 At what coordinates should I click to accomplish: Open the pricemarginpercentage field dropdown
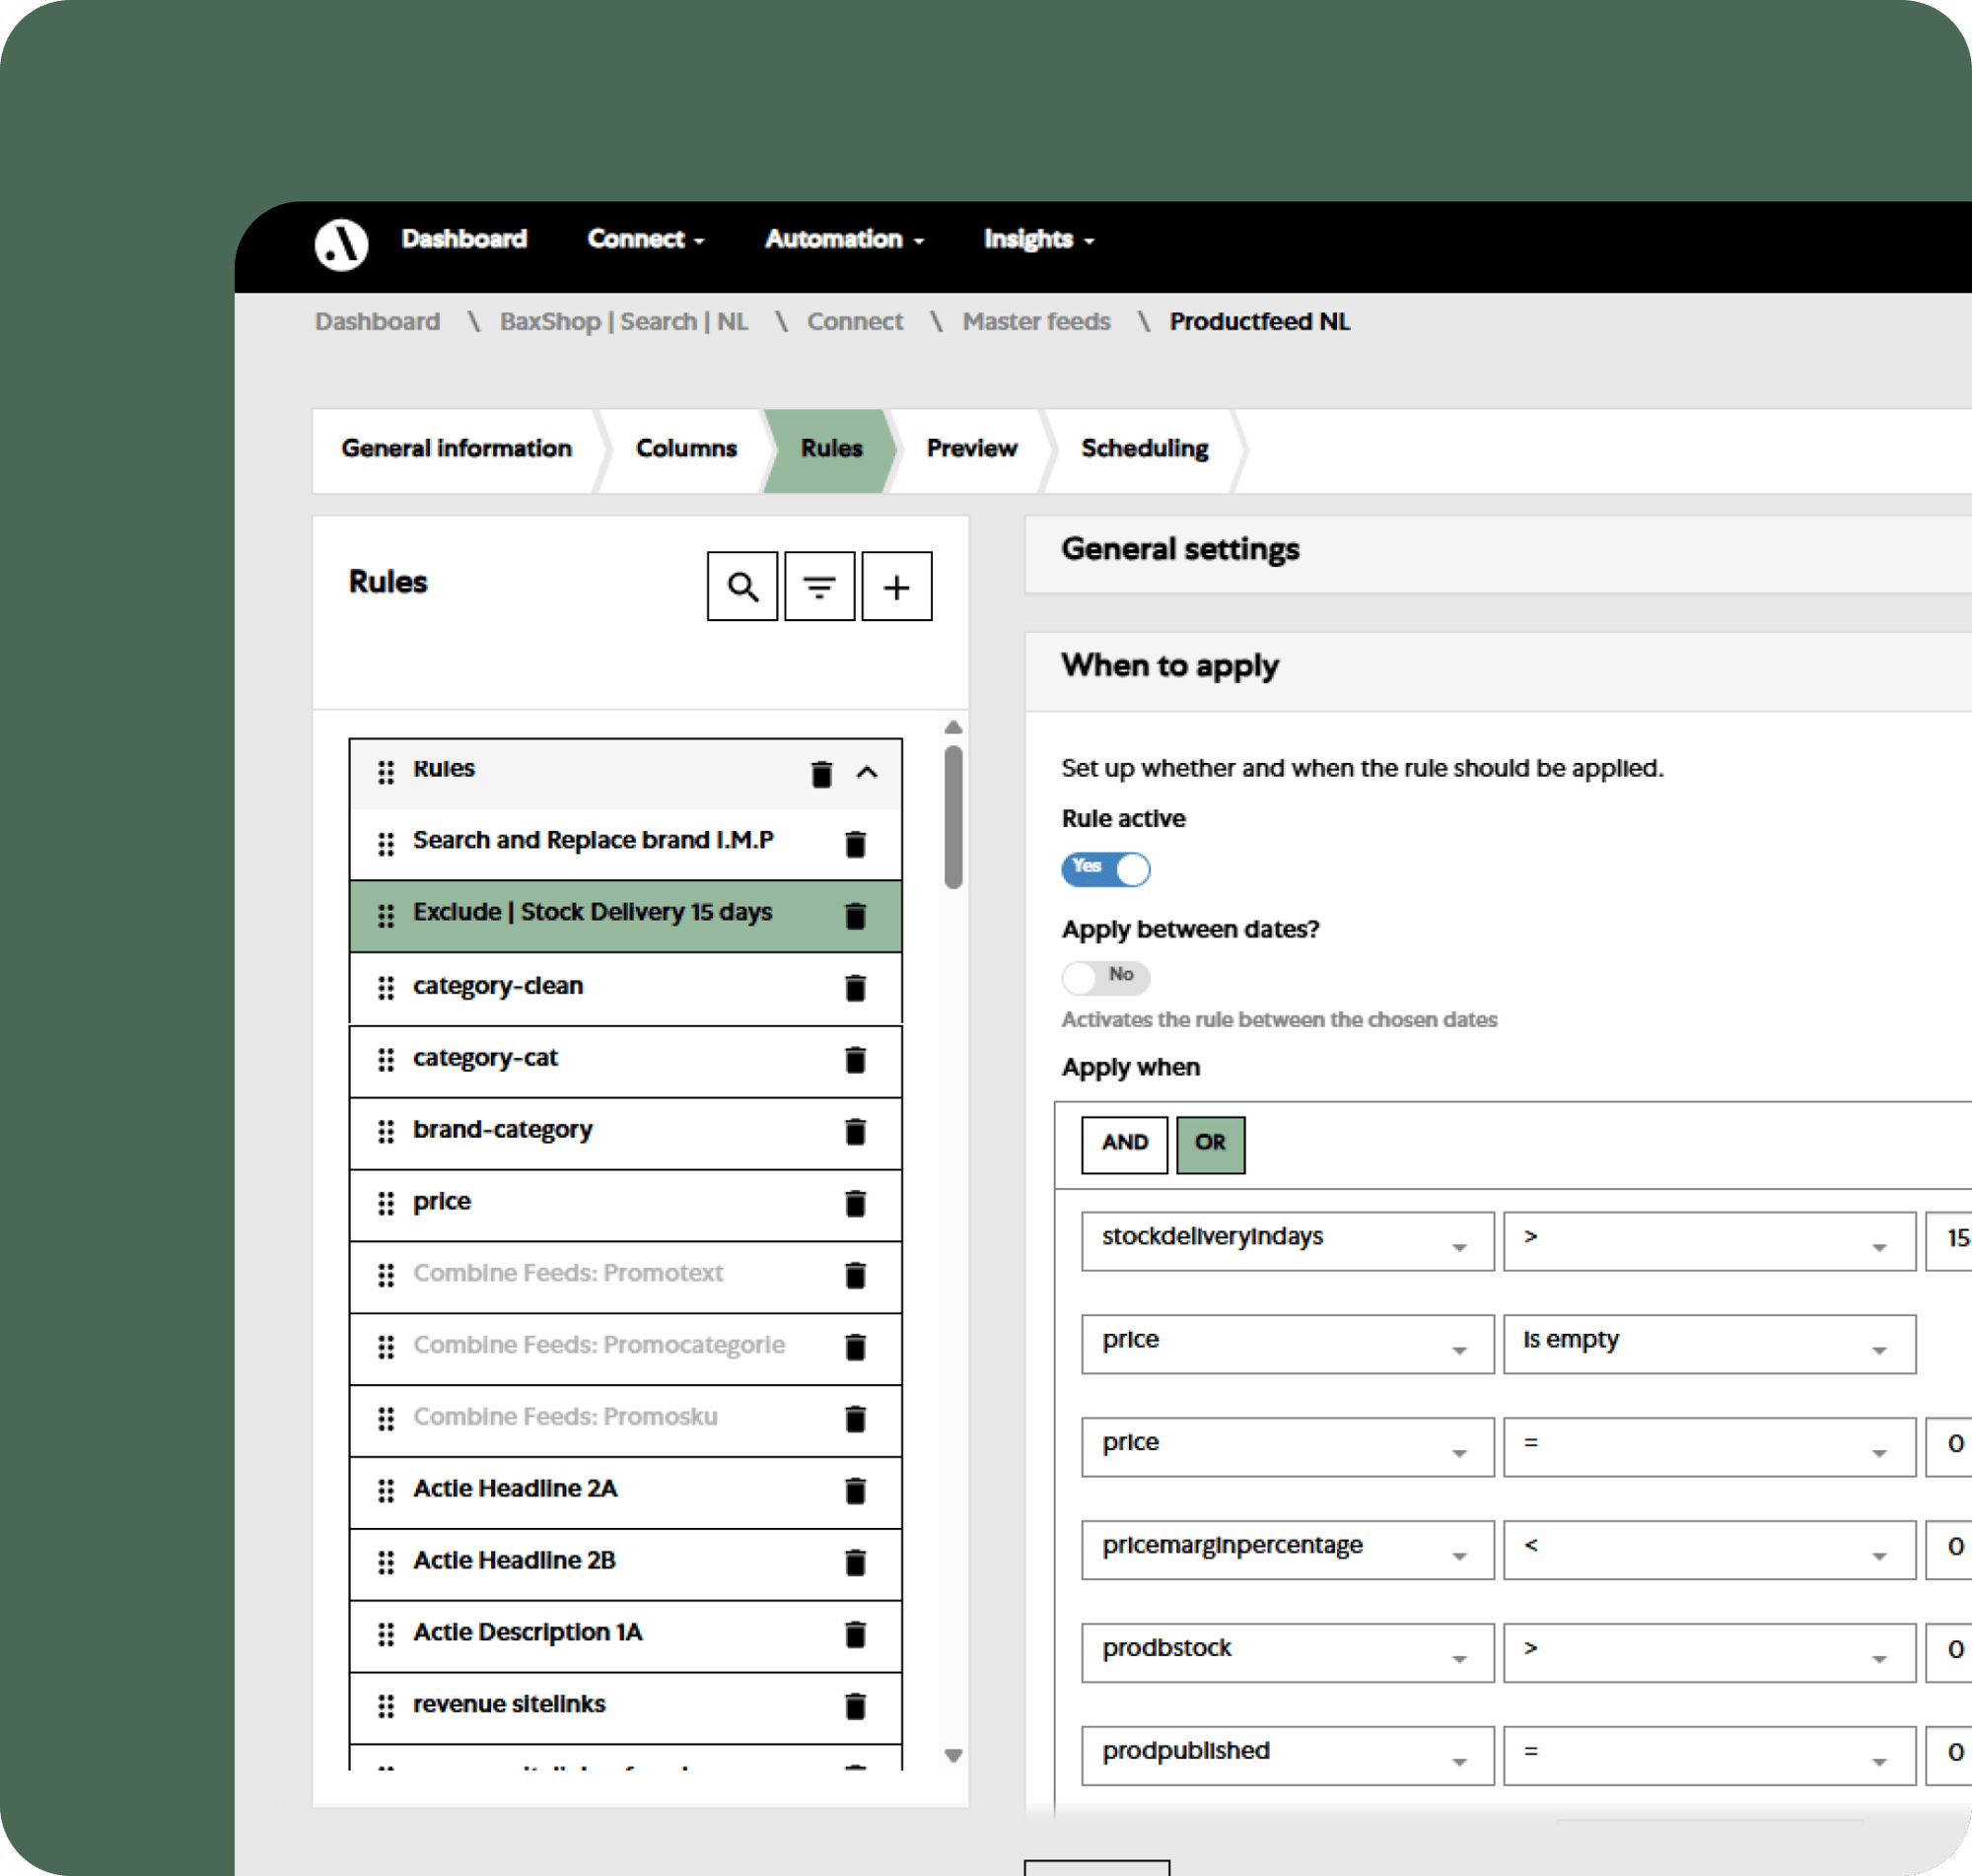(1287, 1550)
